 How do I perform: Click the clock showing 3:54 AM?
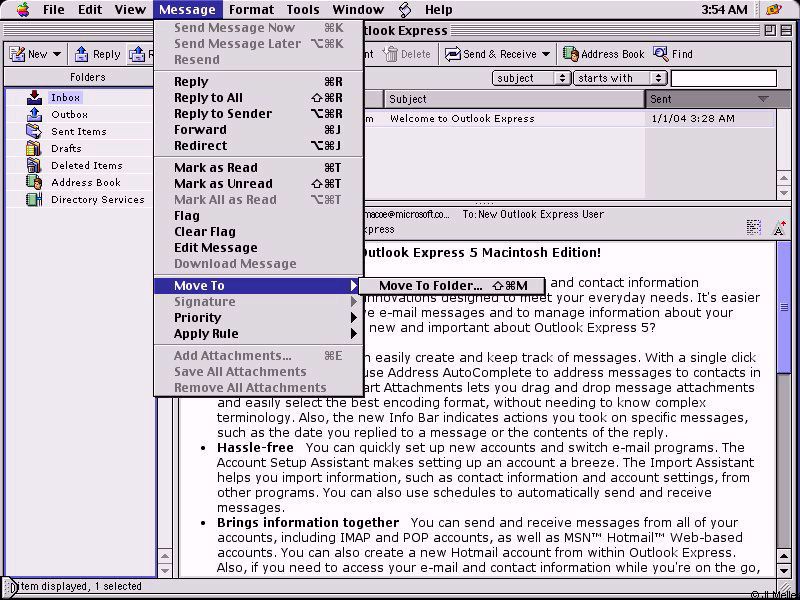724,9
